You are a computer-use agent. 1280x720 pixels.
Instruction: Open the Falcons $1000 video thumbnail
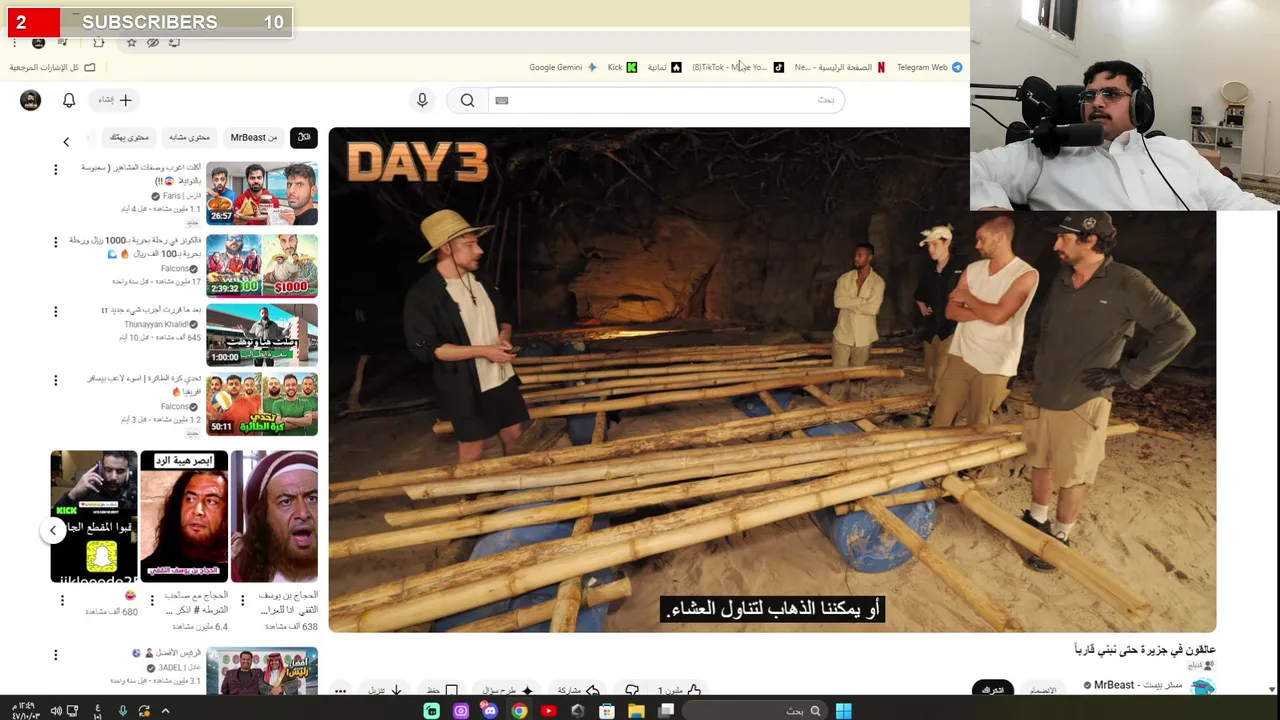click(262, 265)
